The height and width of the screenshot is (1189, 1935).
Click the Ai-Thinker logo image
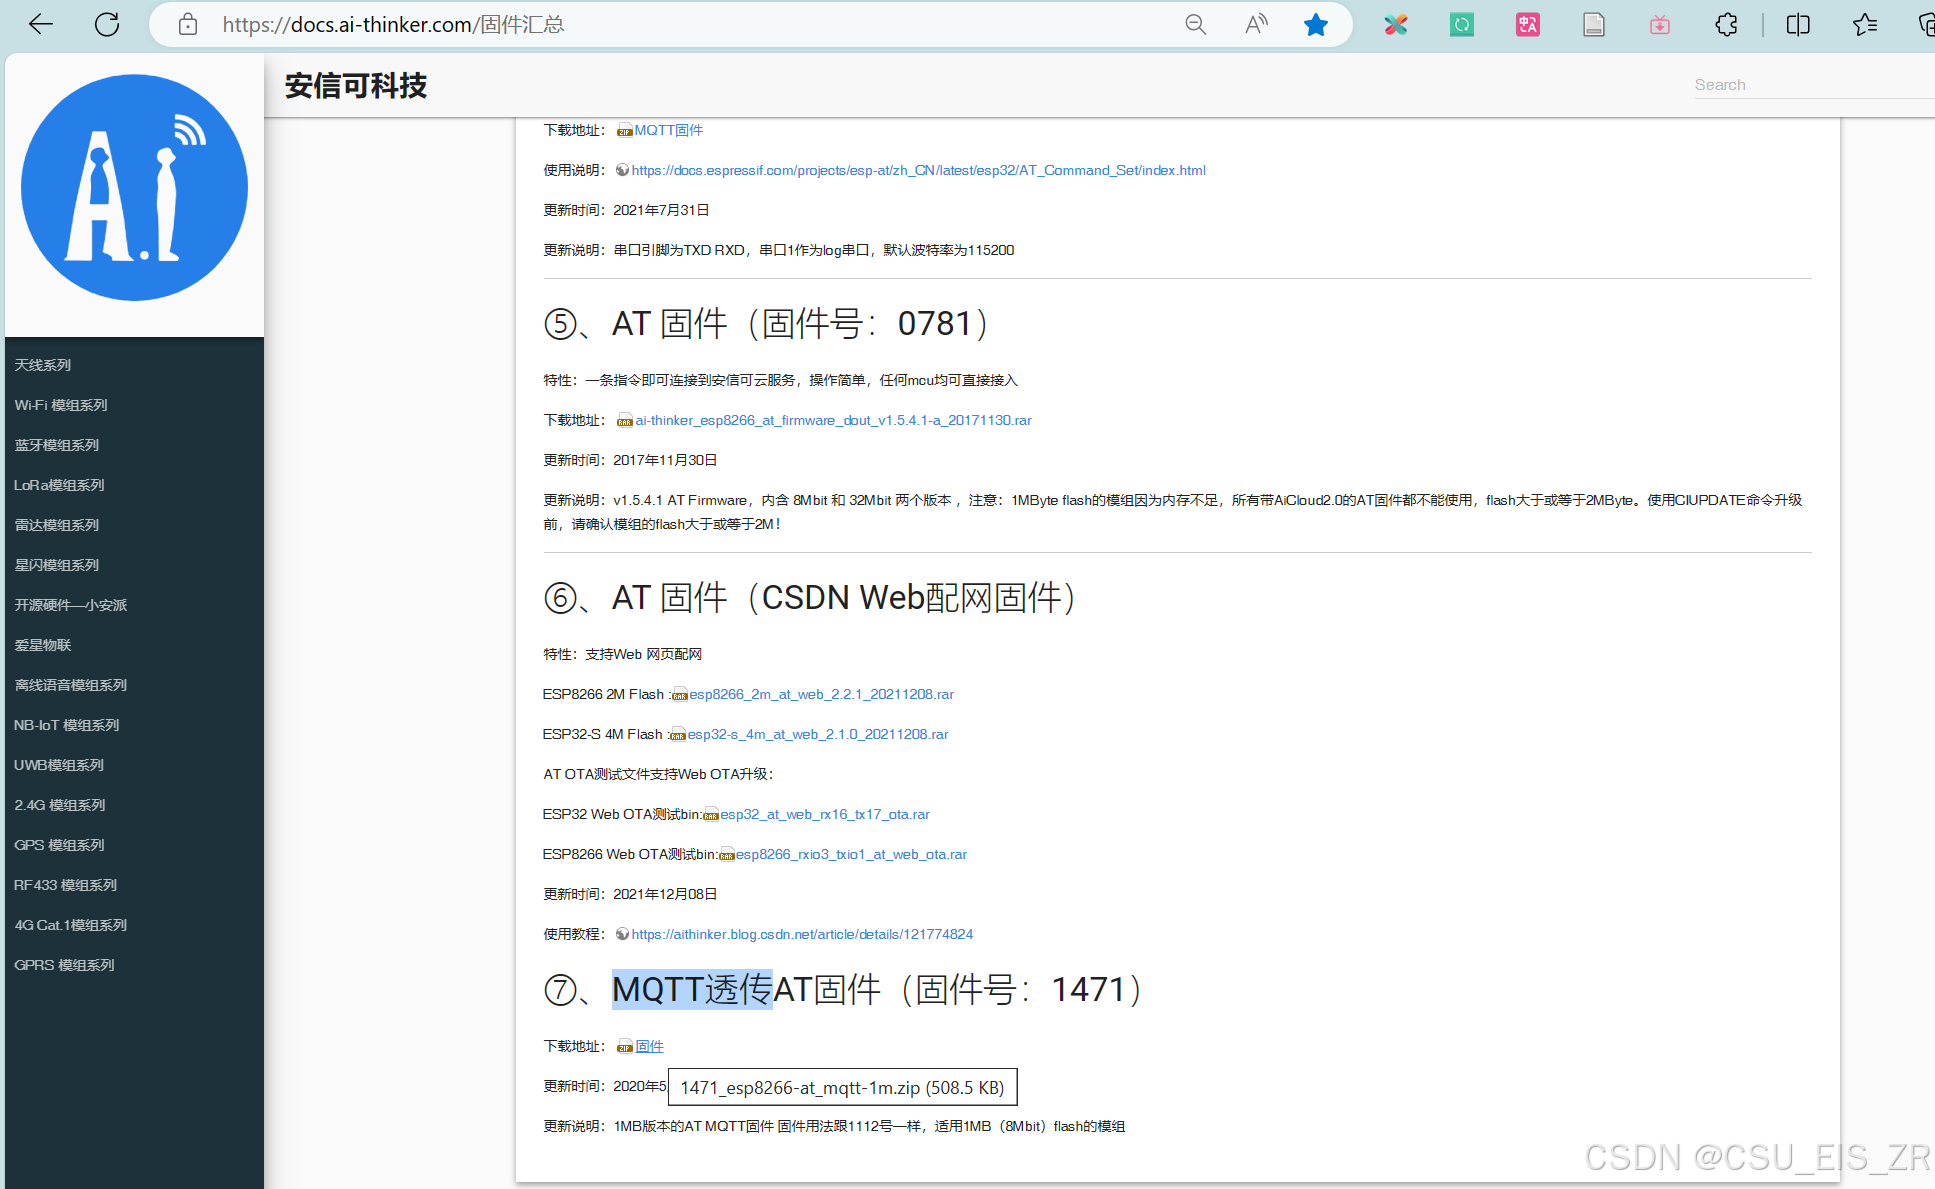point(134,188)
